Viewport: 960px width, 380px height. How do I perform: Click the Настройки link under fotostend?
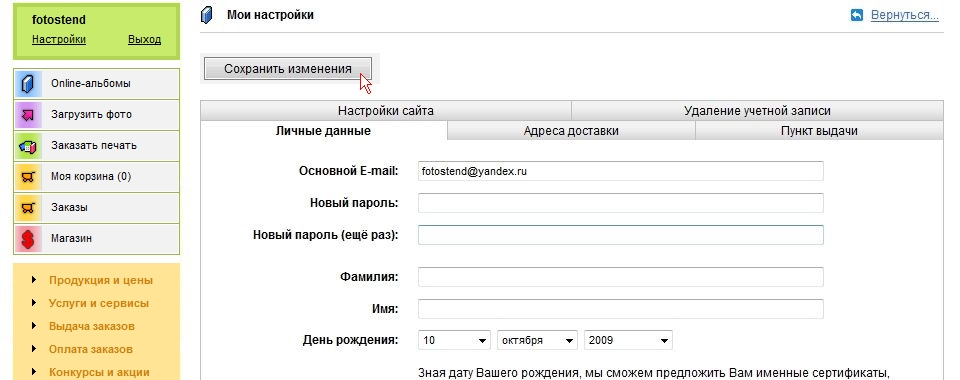[59, 40]
